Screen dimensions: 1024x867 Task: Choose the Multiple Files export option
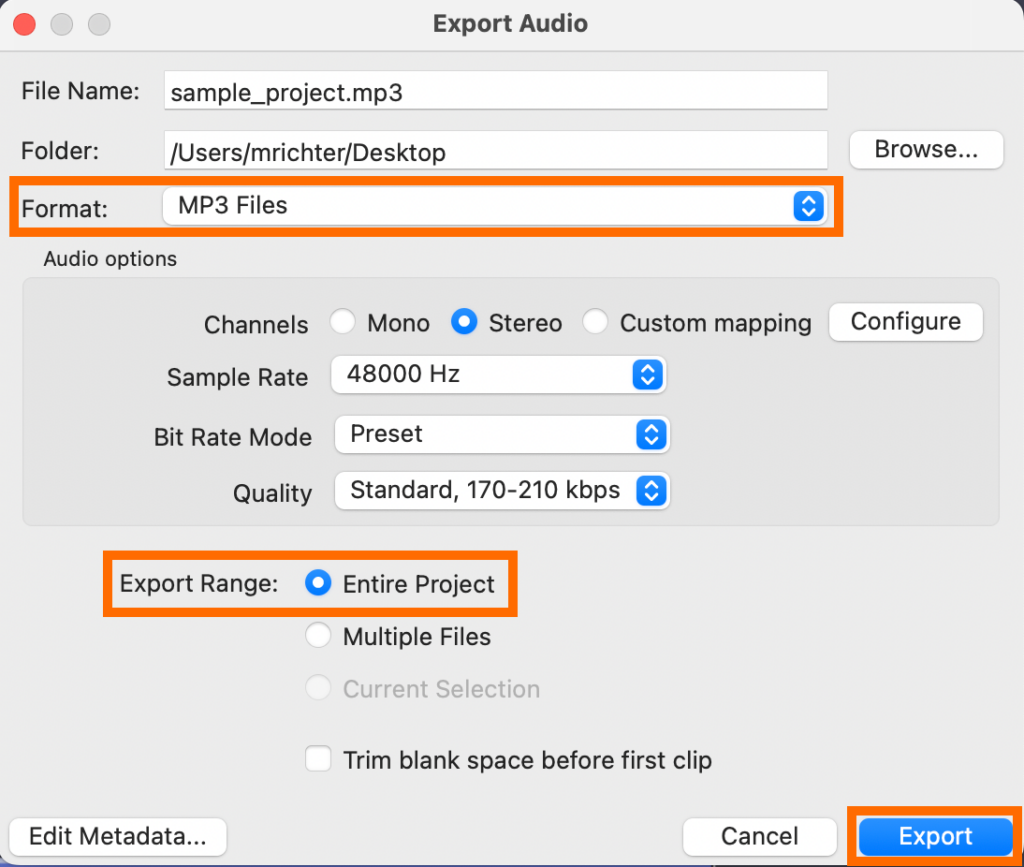coord(318,637)
